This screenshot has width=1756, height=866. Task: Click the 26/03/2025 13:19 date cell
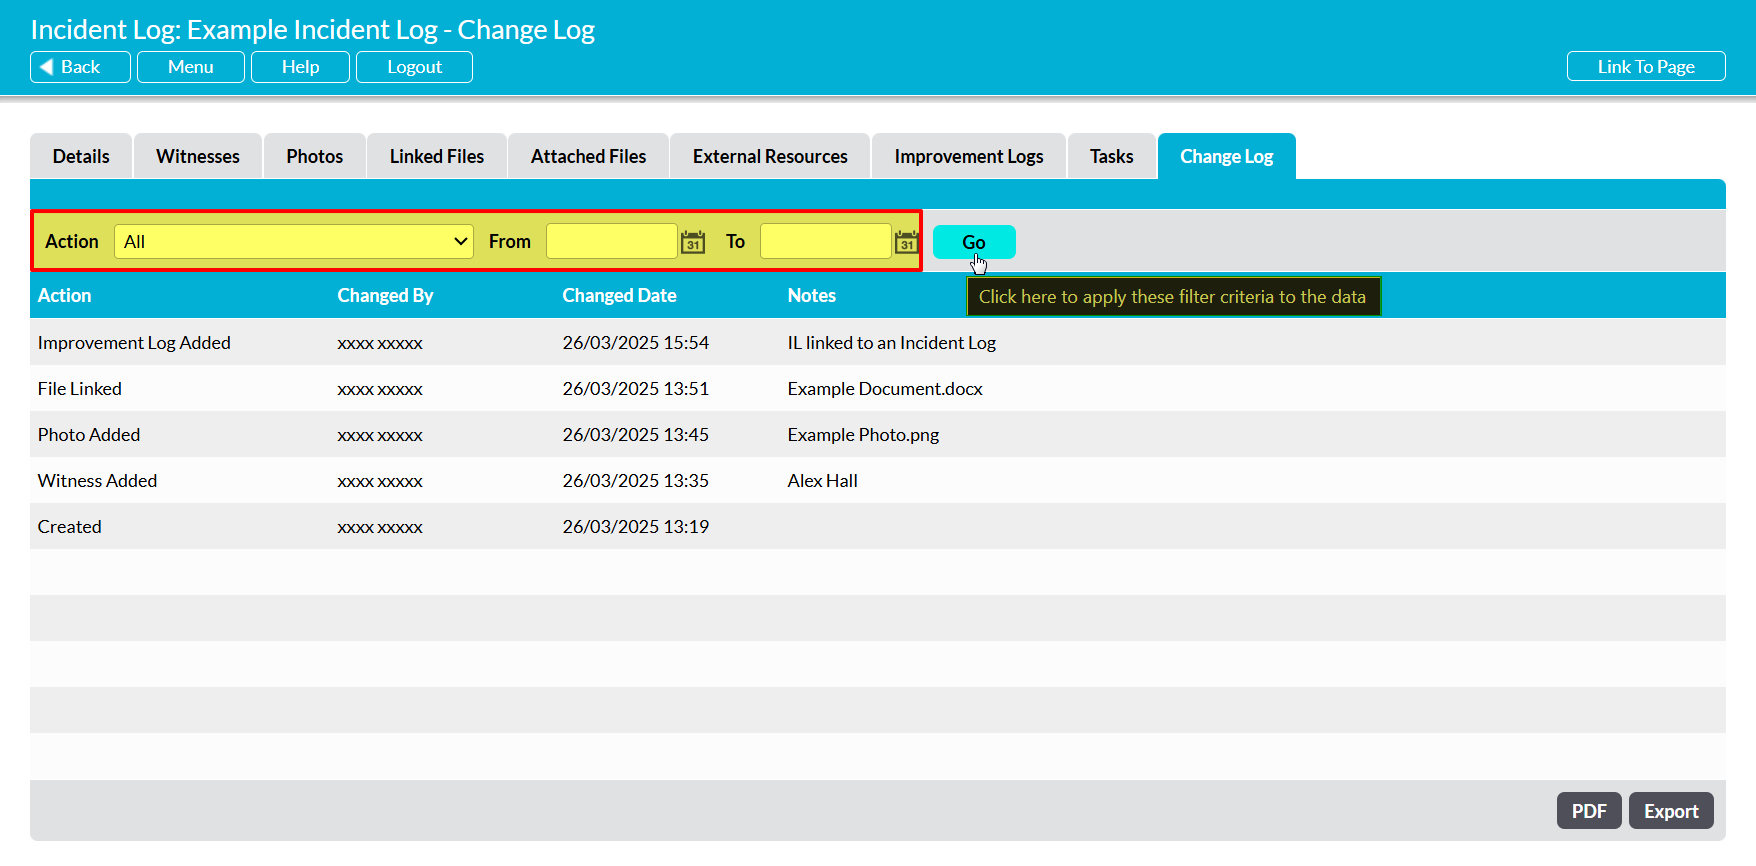(636, 527)
